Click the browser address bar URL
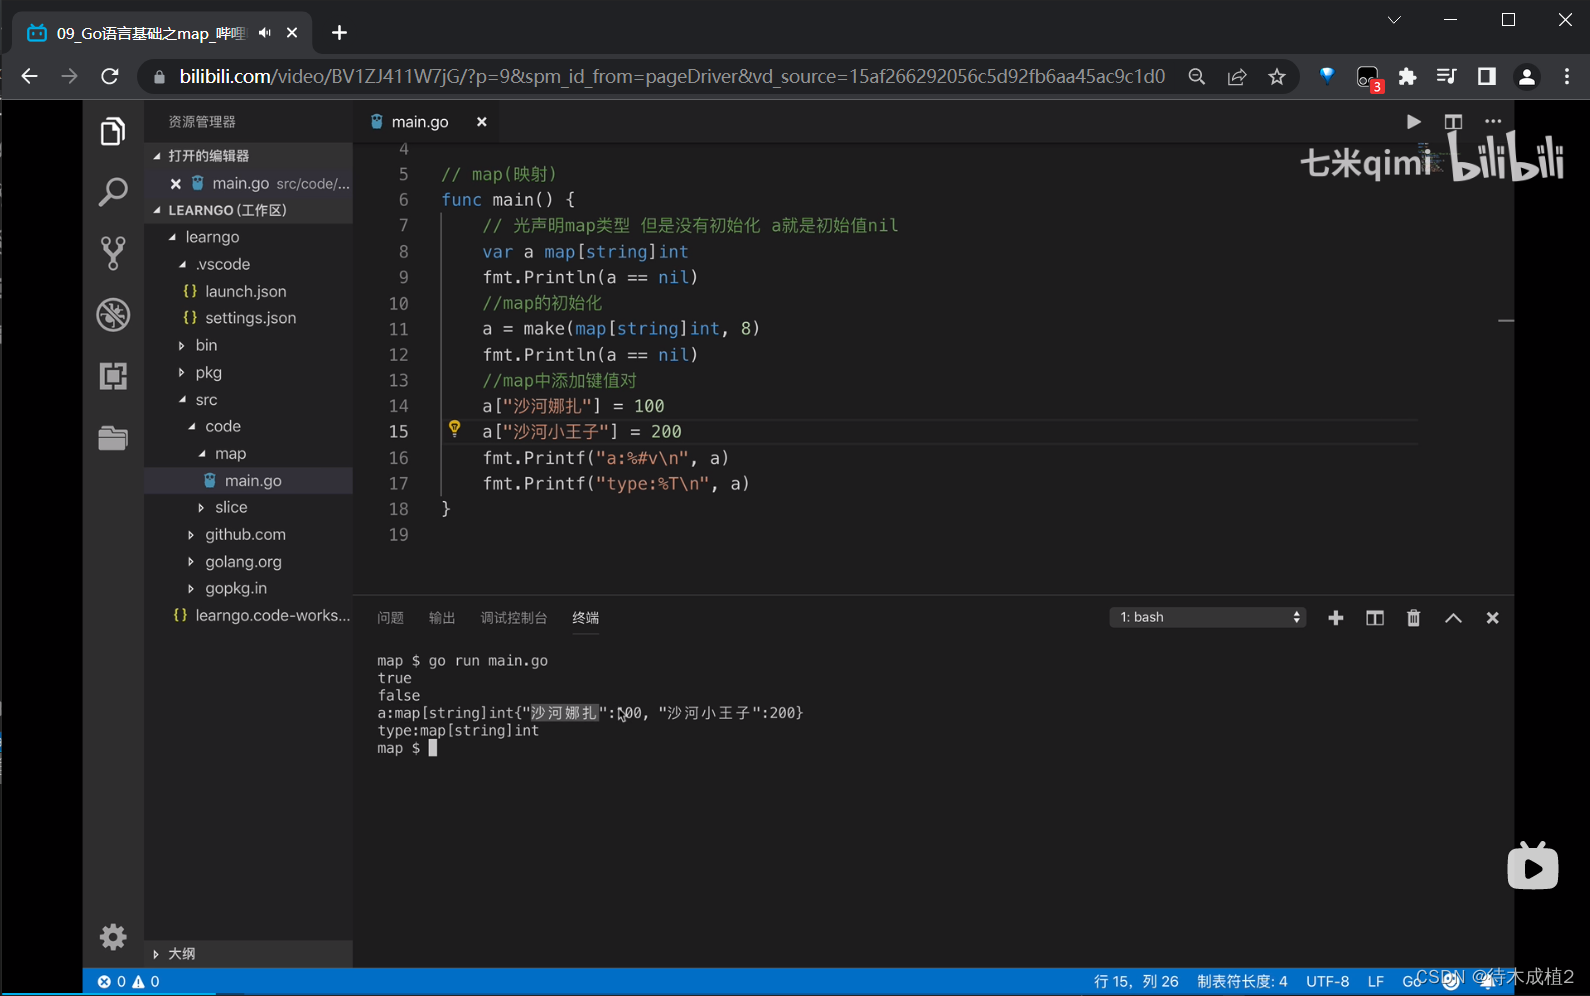 pos(672,76)
